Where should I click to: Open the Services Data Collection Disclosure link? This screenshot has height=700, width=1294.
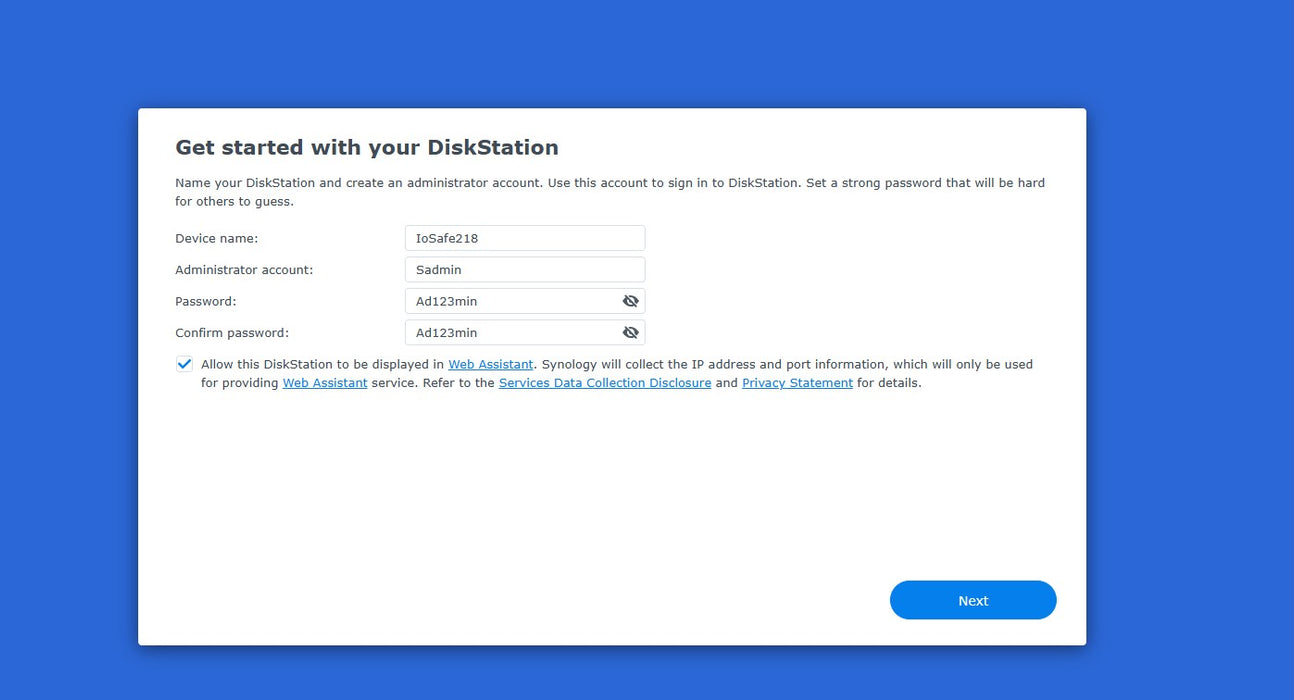pos(604,383)
